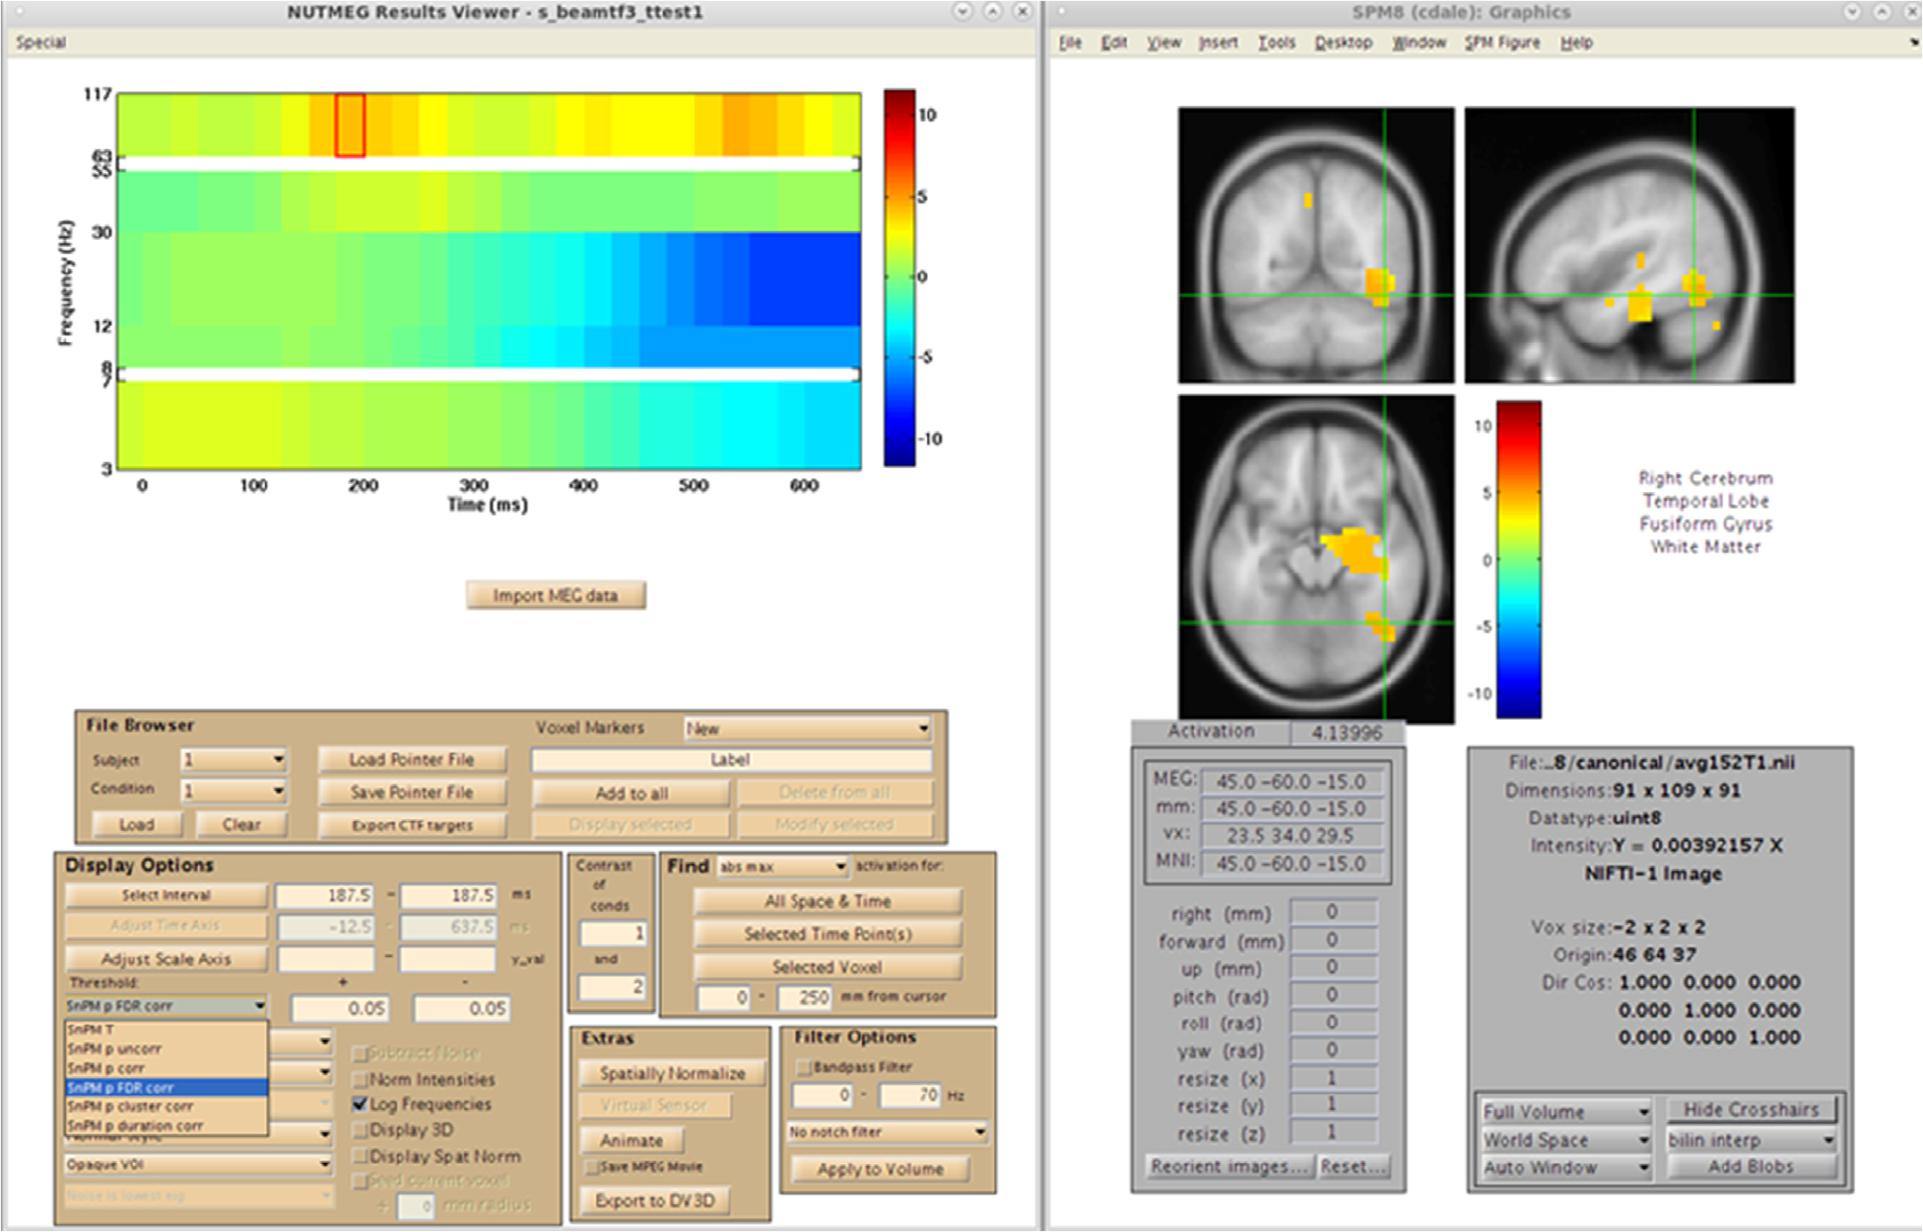This screenshot has width=1923, height=1232.
Task: Choose SnPM p uncorr threshold option
Action: pos(167,1049)
